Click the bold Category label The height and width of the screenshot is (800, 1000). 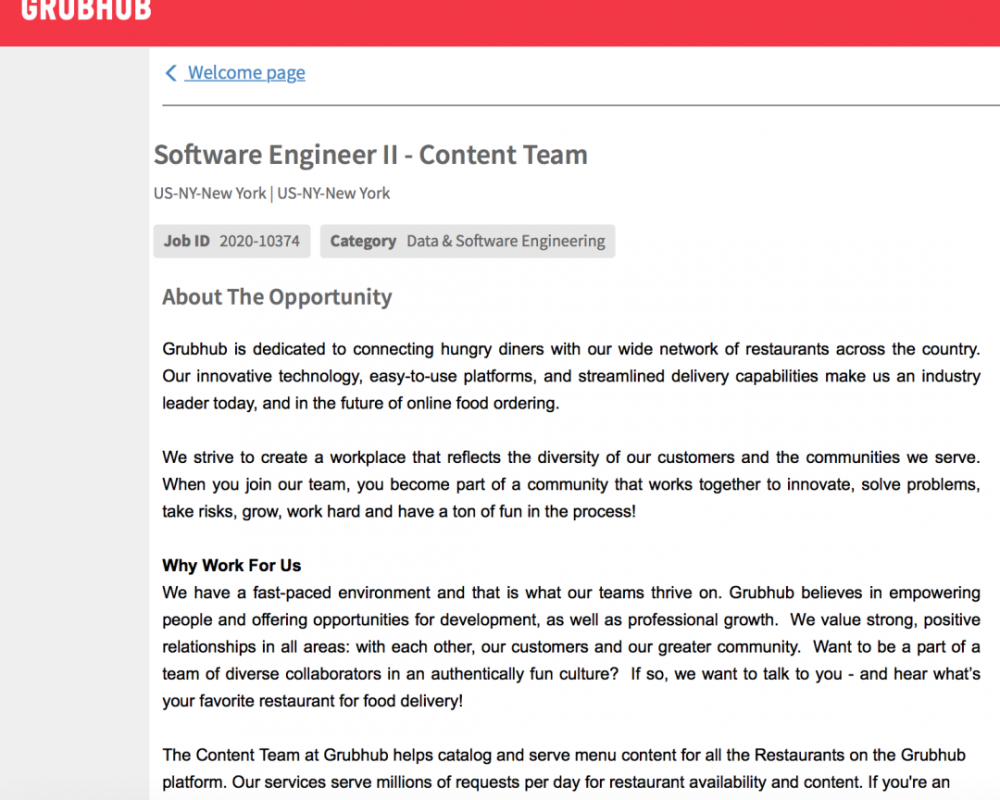click(x=363, y=241)
